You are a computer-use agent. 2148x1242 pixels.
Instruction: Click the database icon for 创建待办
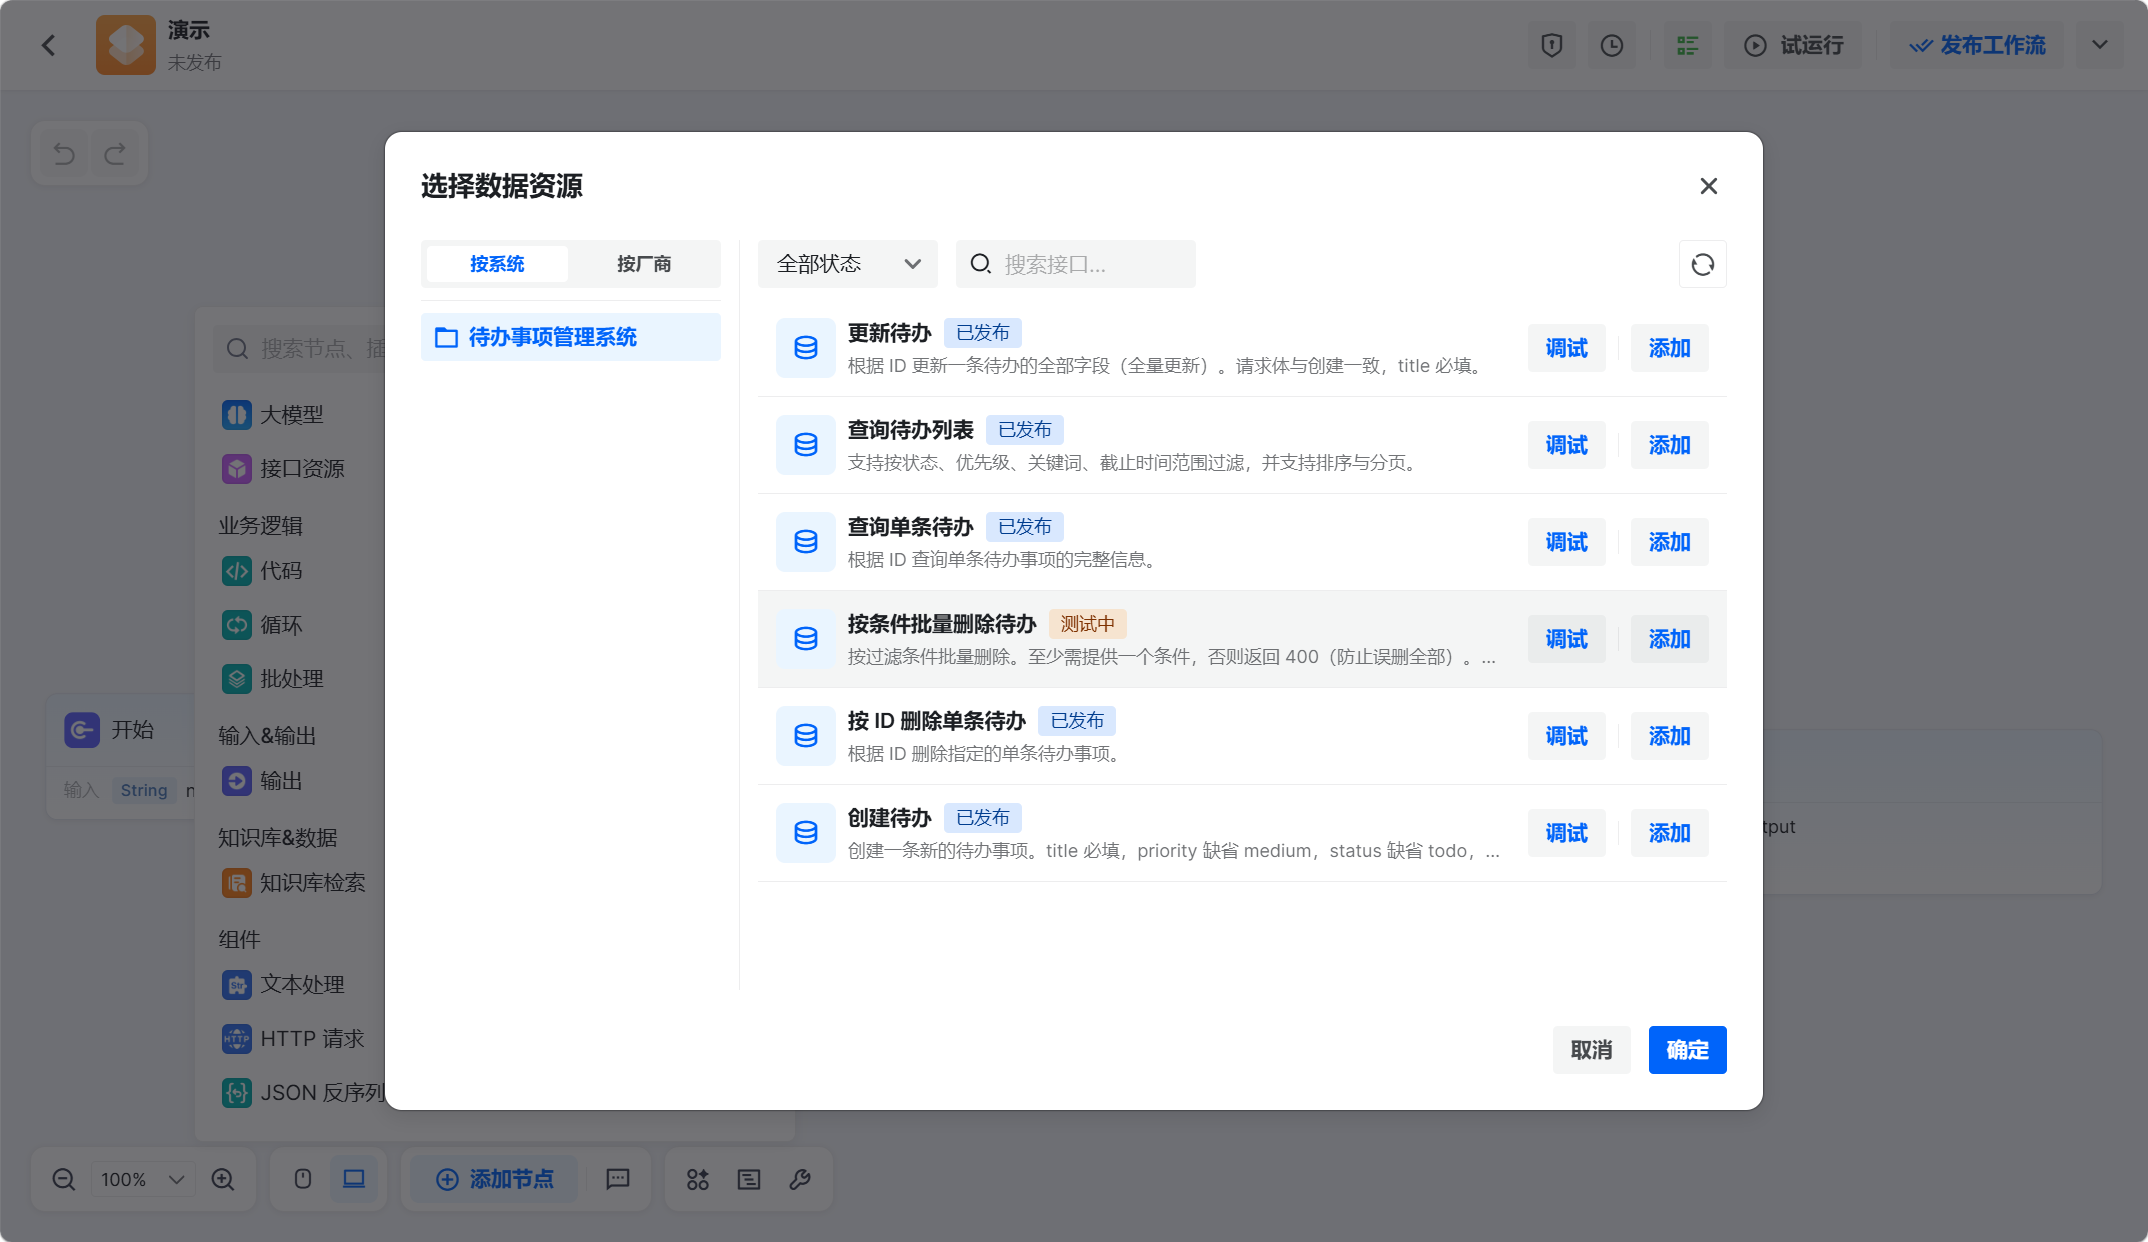805,833
